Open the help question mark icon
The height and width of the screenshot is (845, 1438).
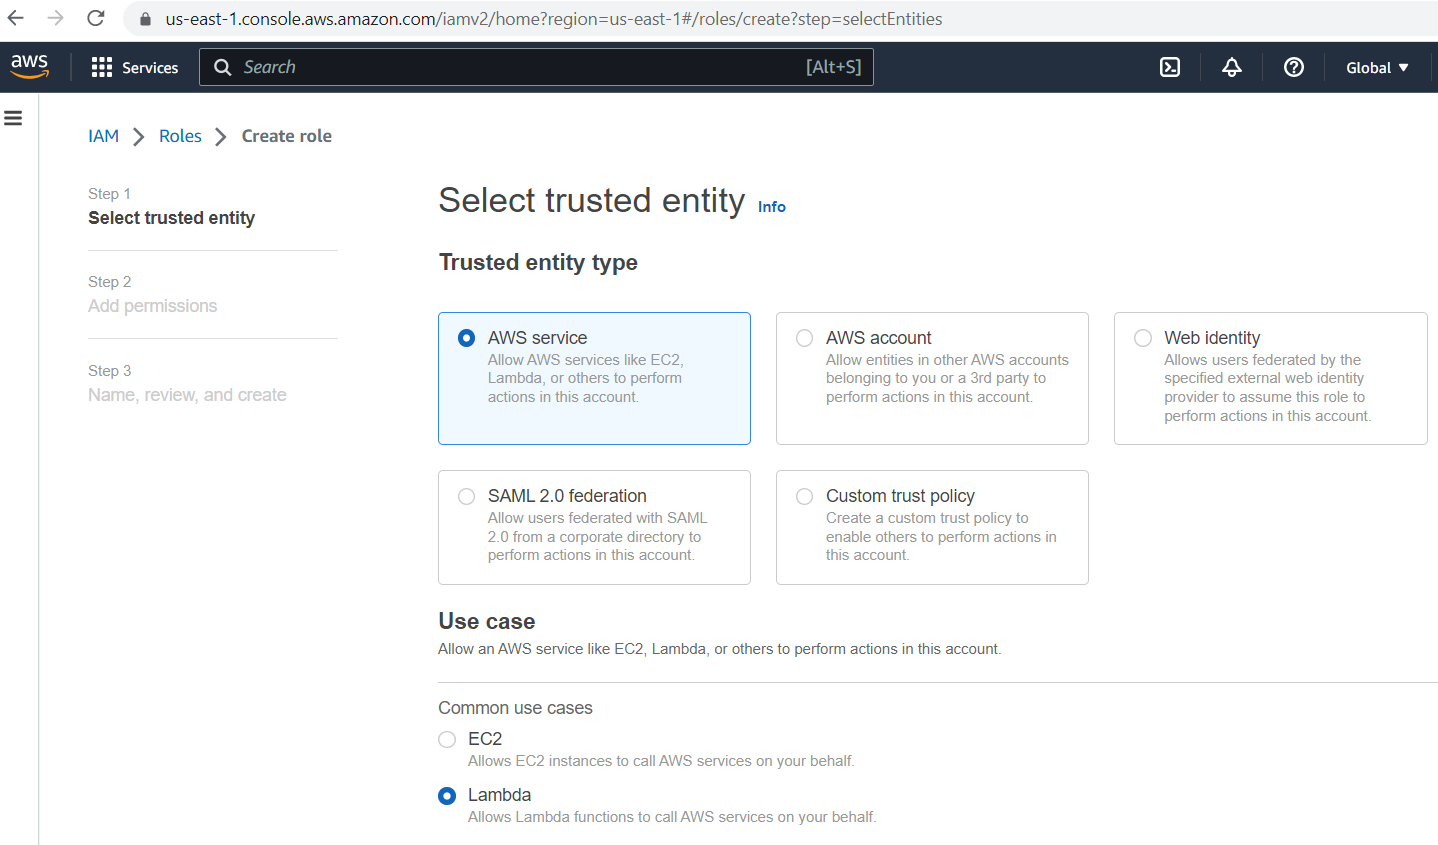tap(1294, 67)
